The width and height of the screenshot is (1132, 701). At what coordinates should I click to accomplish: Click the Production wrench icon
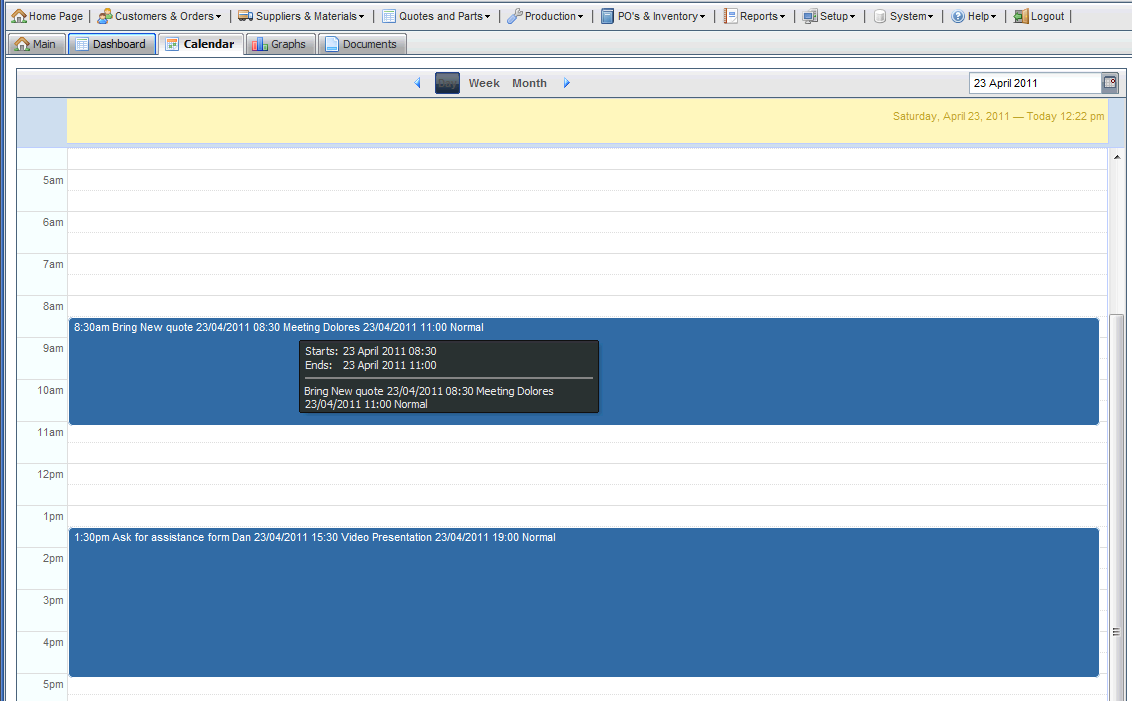(514, 16)
